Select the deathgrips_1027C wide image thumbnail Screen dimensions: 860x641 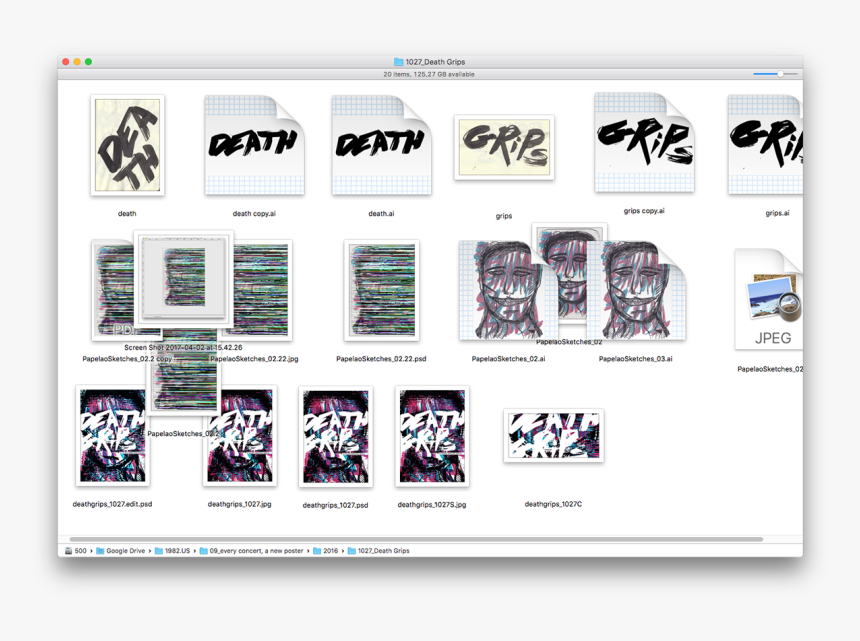554,435
